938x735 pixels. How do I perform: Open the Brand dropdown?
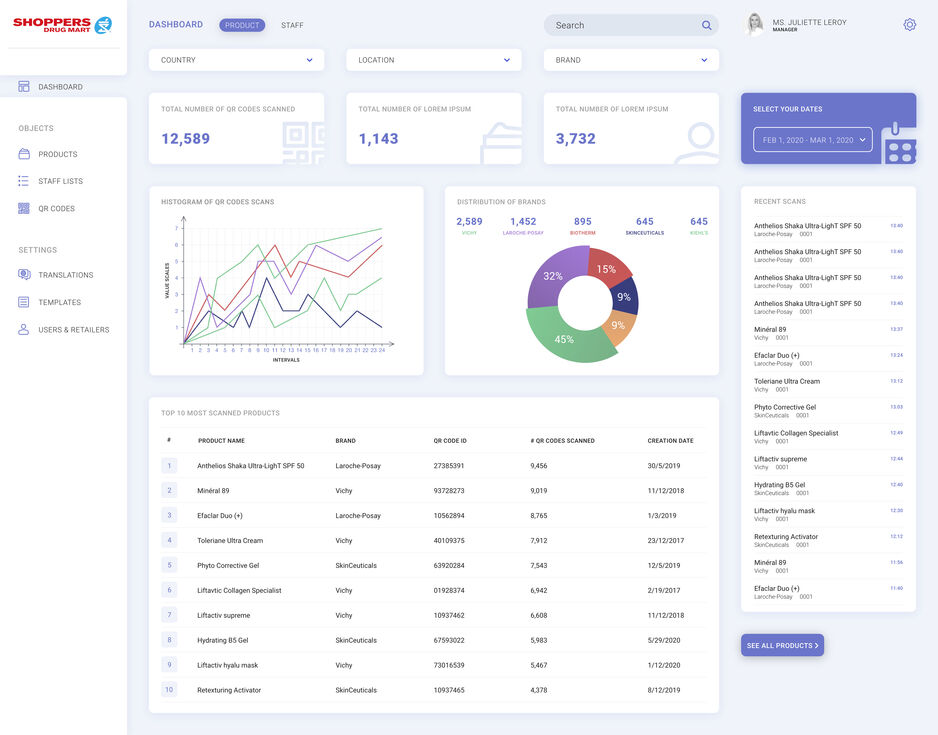[631, 60]
